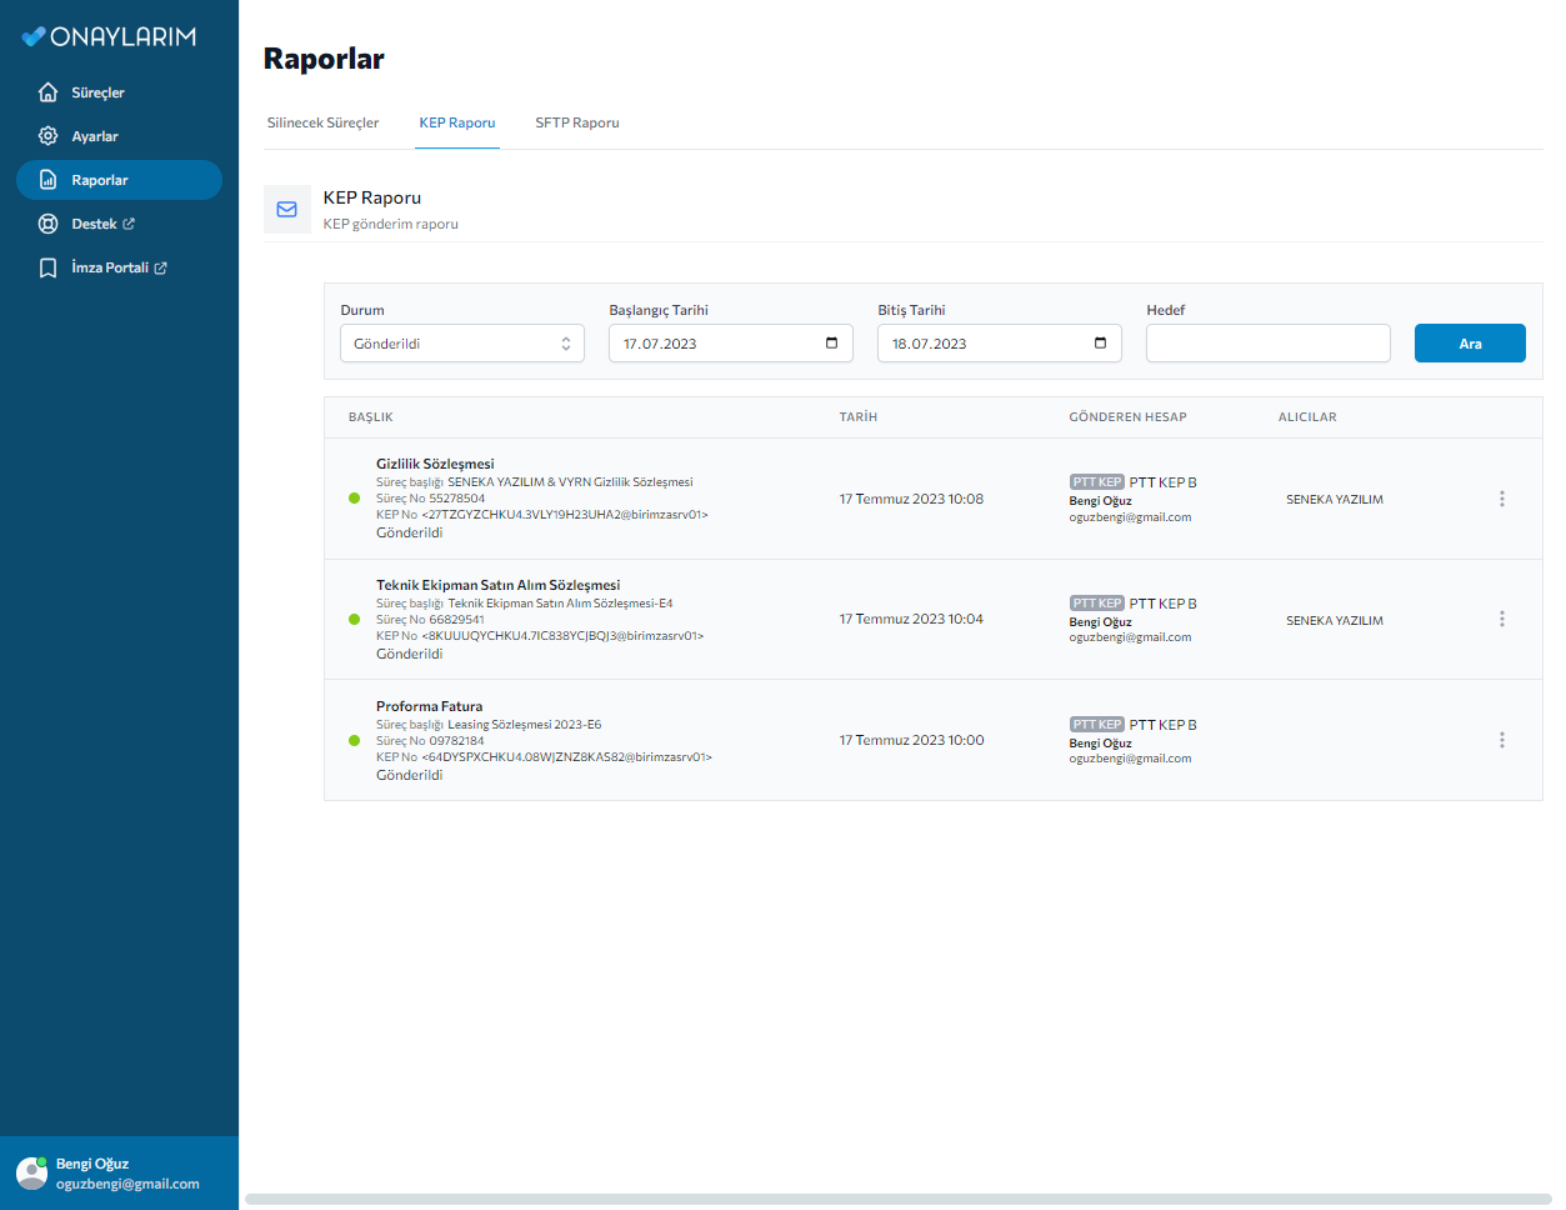Click the ONAYLARIM logo
The width and height of the screenshot is (1566, 1210).
[x=110, y=37]
